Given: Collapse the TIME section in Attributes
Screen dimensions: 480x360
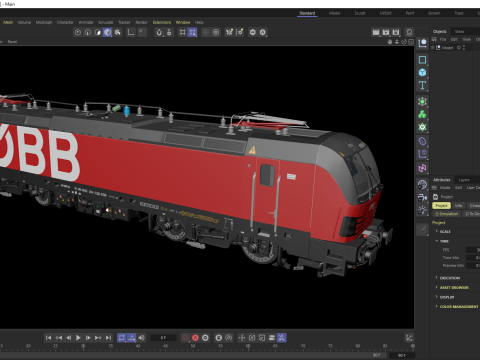Looking at the screenshot, I should click(437, 241).
